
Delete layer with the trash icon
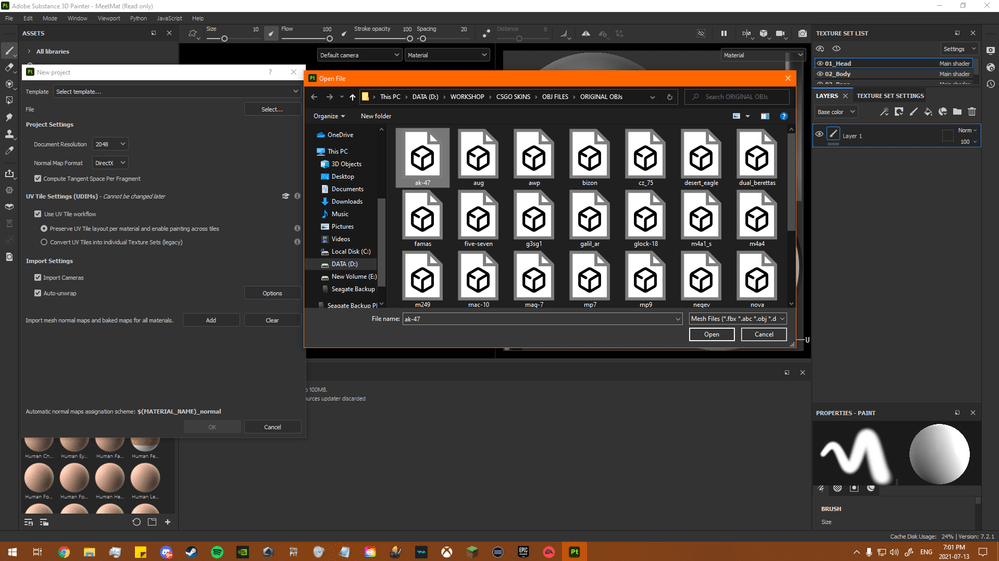point(972,112)
